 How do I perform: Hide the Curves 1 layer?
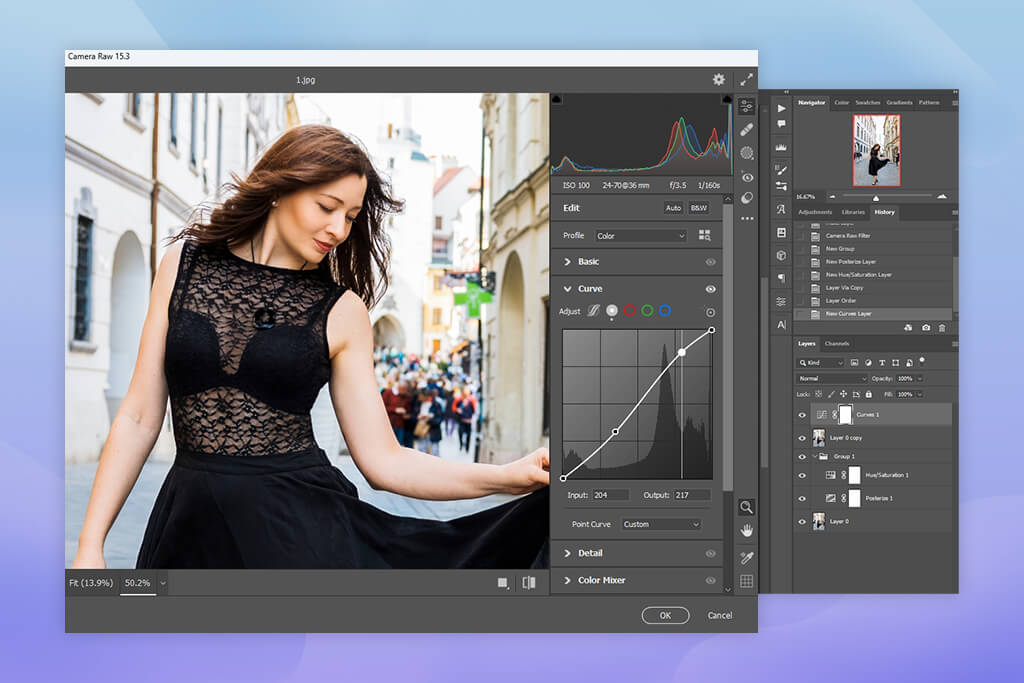[x=802, y=415]
